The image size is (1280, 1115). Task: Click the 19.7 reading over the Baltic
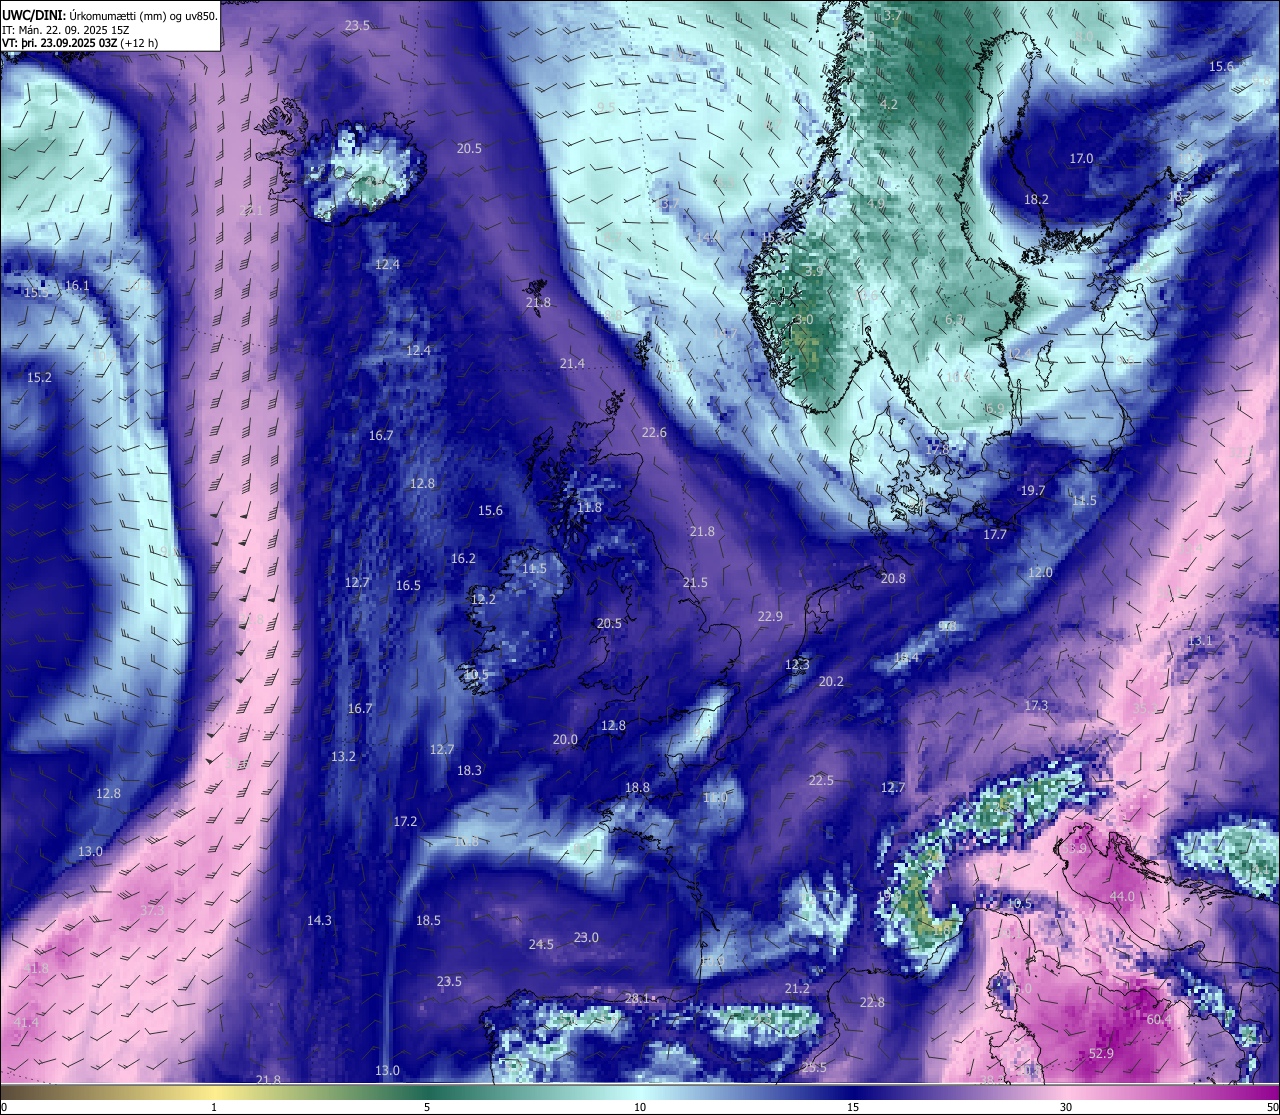1033,491
